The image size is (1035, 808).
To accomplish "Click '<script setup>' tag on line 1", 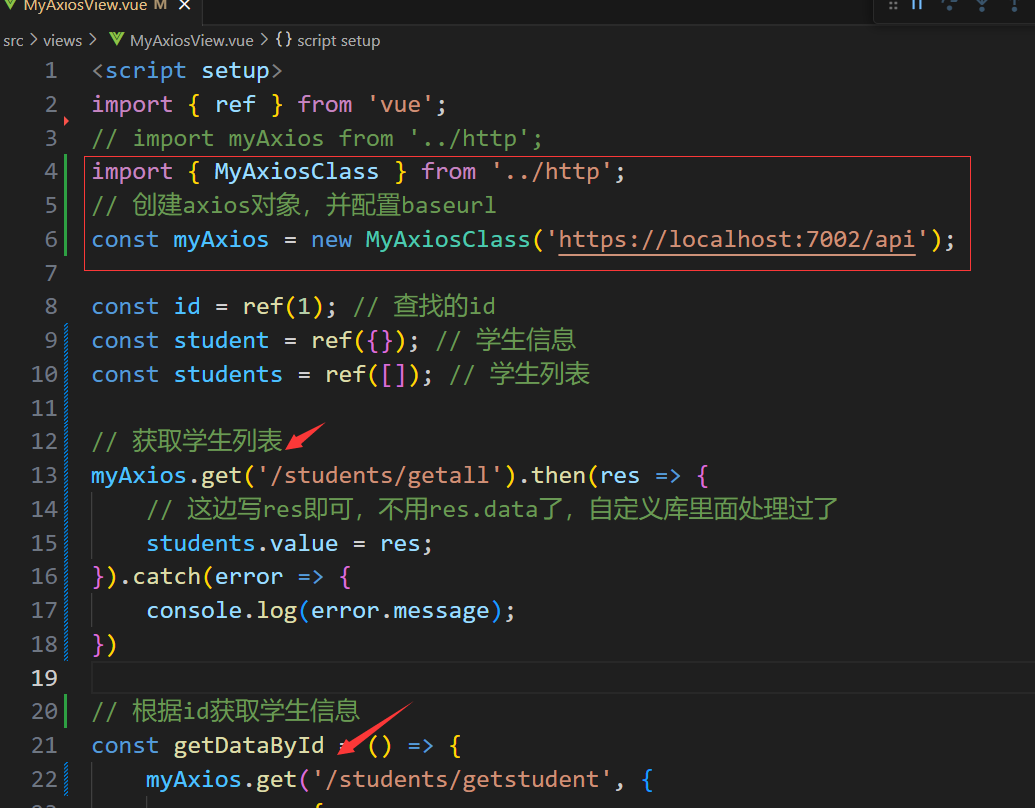I will (x=187, y=71).
